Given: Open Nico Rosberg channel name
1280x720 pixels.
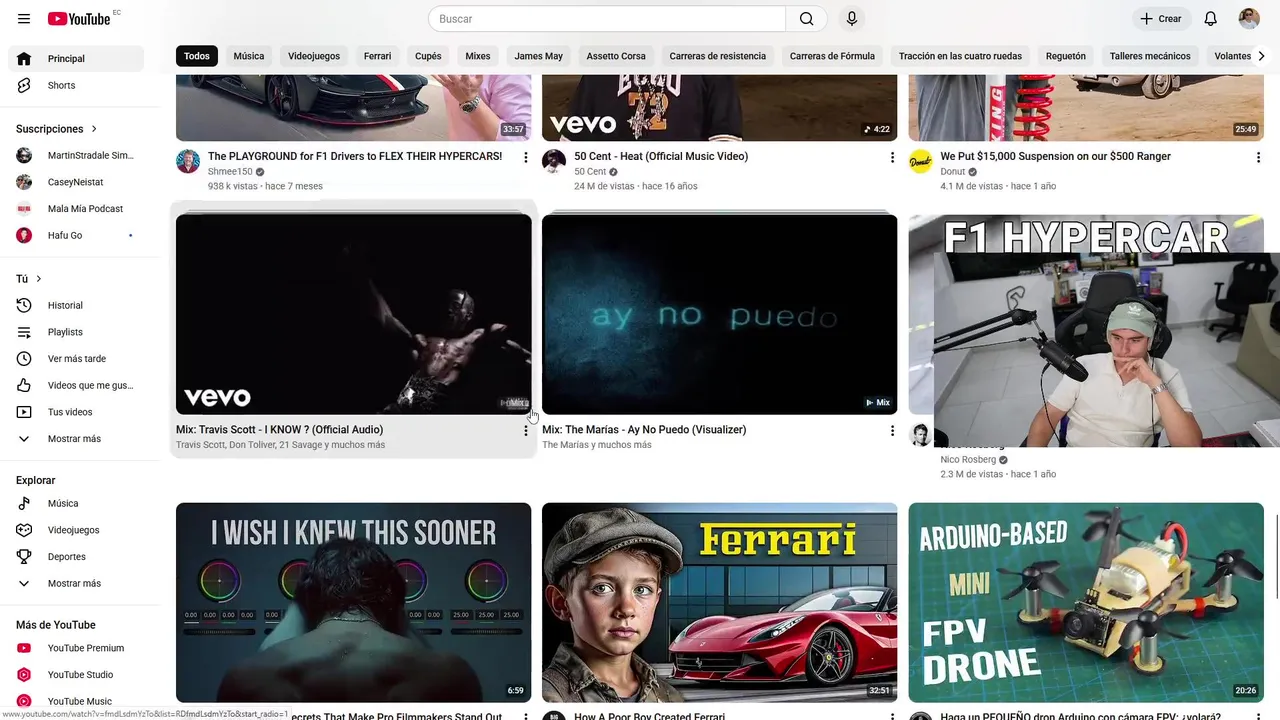Looking at the screenshot, I should [x=968, y=460].
